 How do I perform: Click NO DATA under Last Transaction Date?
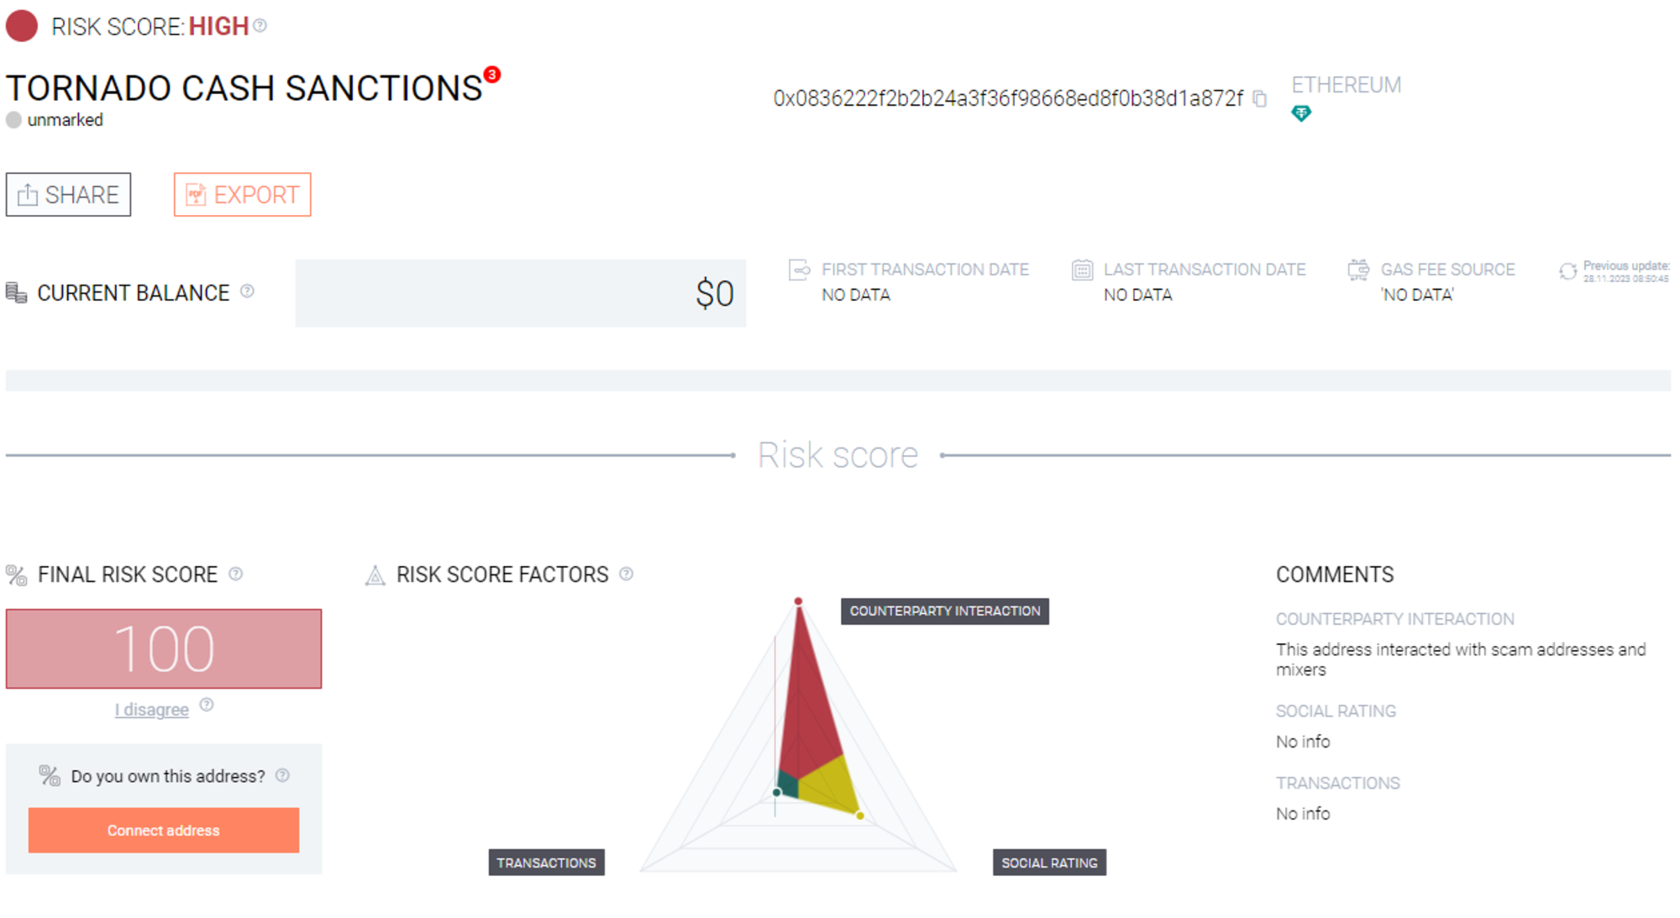pyautogui.click(x=1138, y=295)
